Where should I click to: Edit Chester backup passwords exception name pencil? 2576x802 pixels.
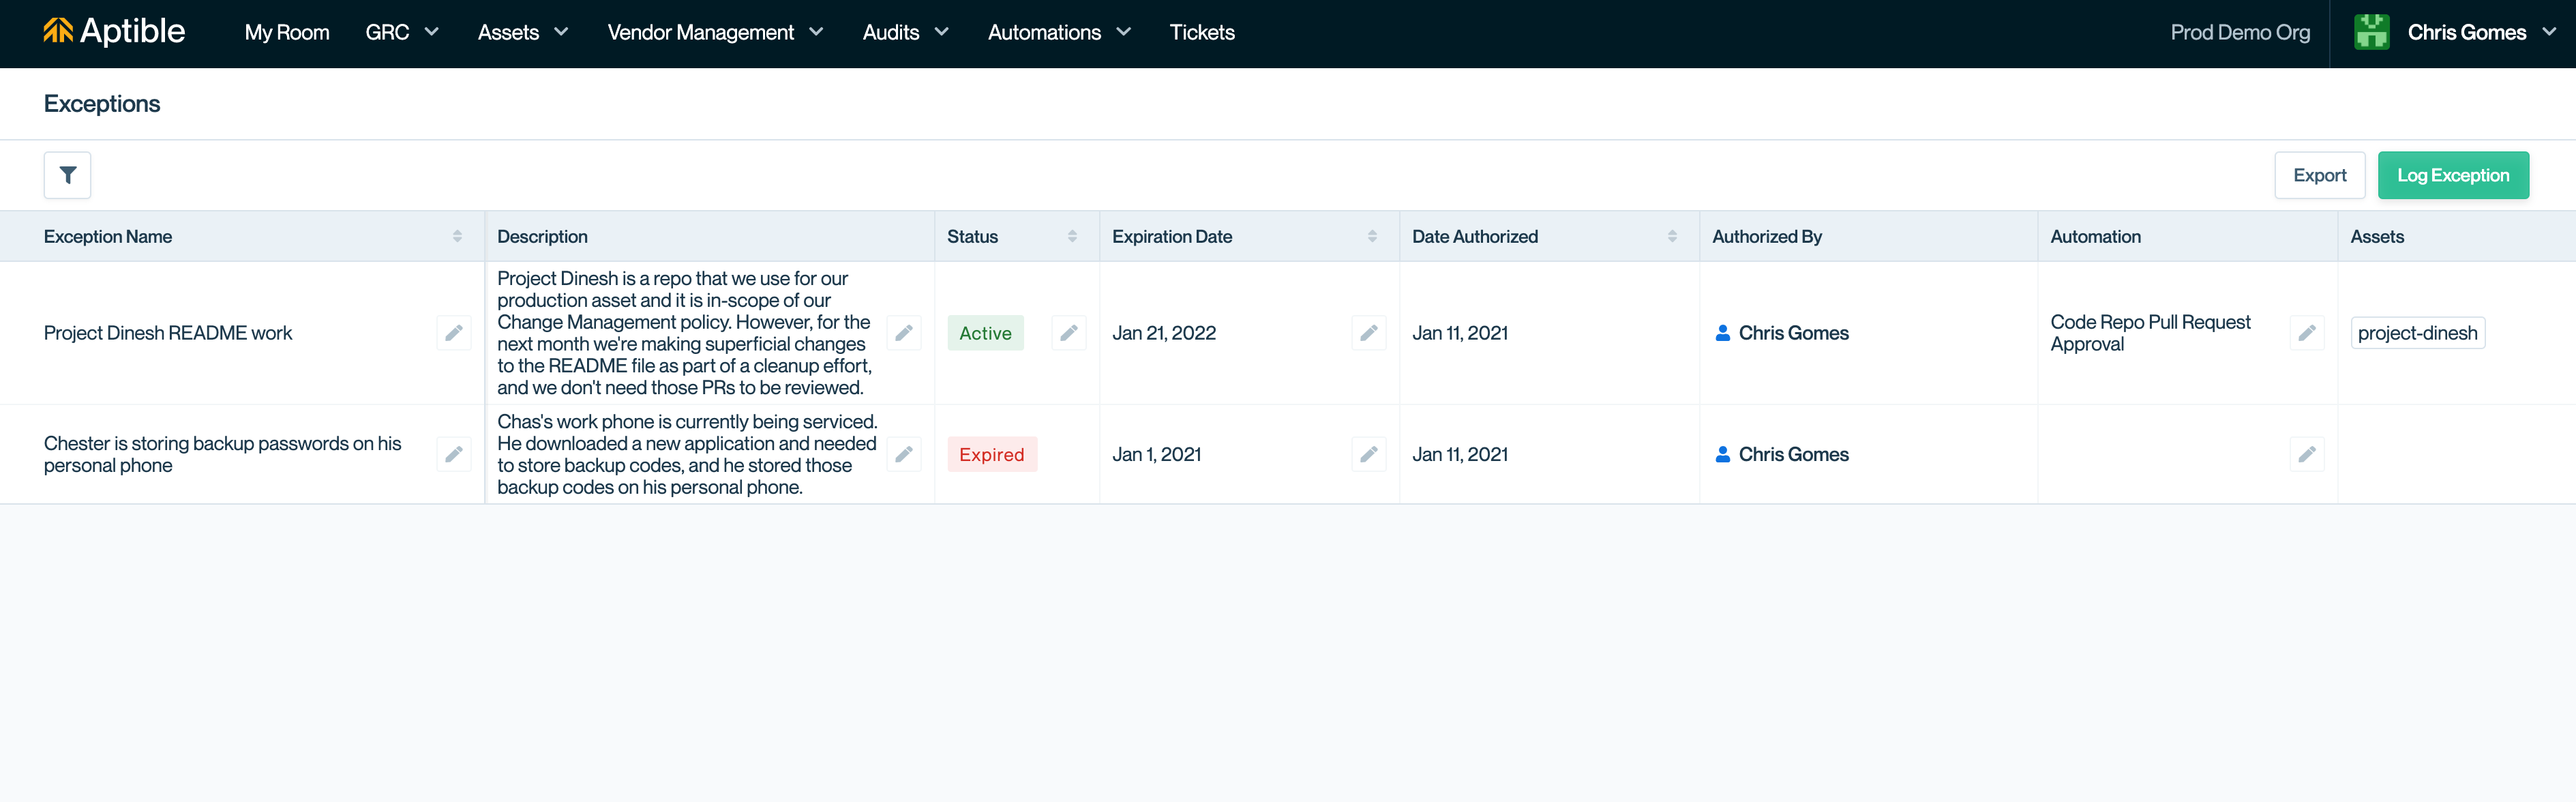[x=453, y=454]
